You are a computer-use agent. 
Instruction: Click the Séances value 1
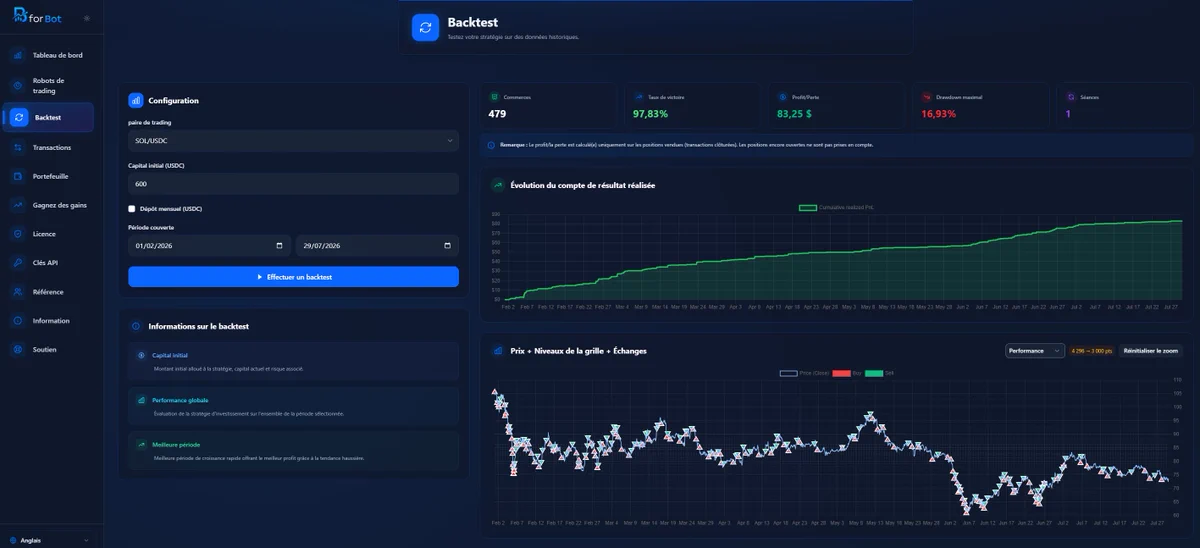pos(1068,114)
